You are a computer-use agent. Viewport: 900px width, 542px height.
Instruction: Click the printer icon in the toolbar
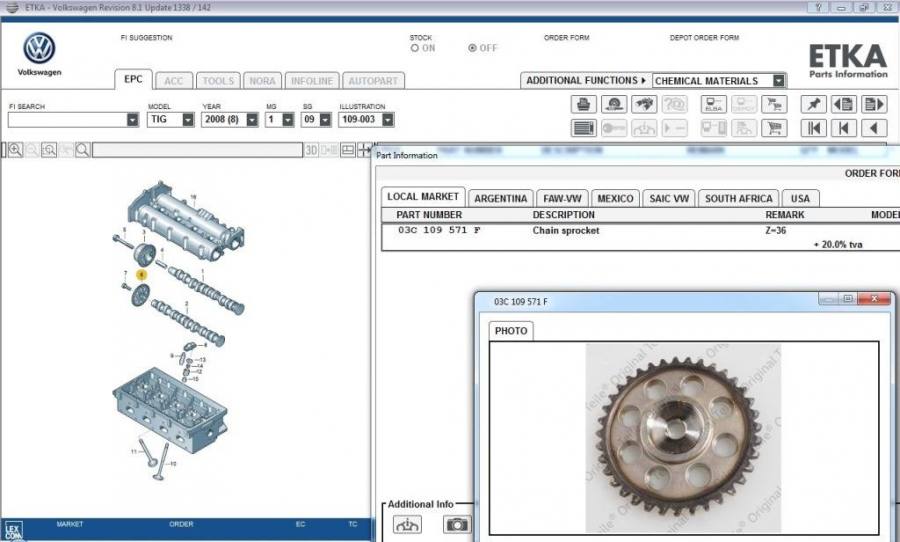[x=584, y=104]
